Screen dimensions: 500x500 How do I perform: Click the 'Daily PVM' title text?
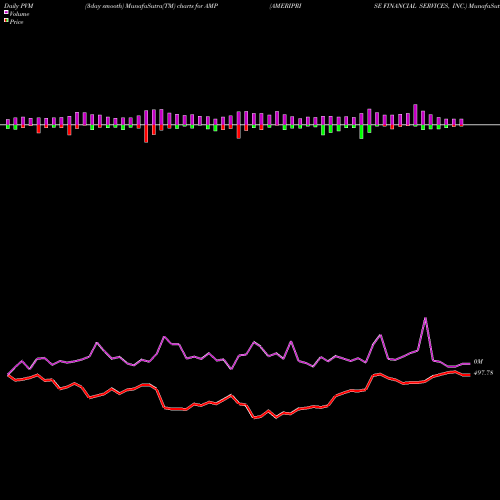pos(19,6)
